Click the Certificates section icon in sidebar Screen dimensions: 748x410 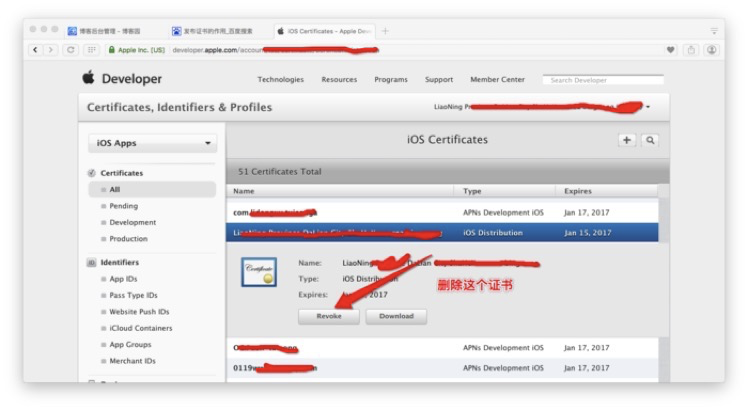click(92, 173)
